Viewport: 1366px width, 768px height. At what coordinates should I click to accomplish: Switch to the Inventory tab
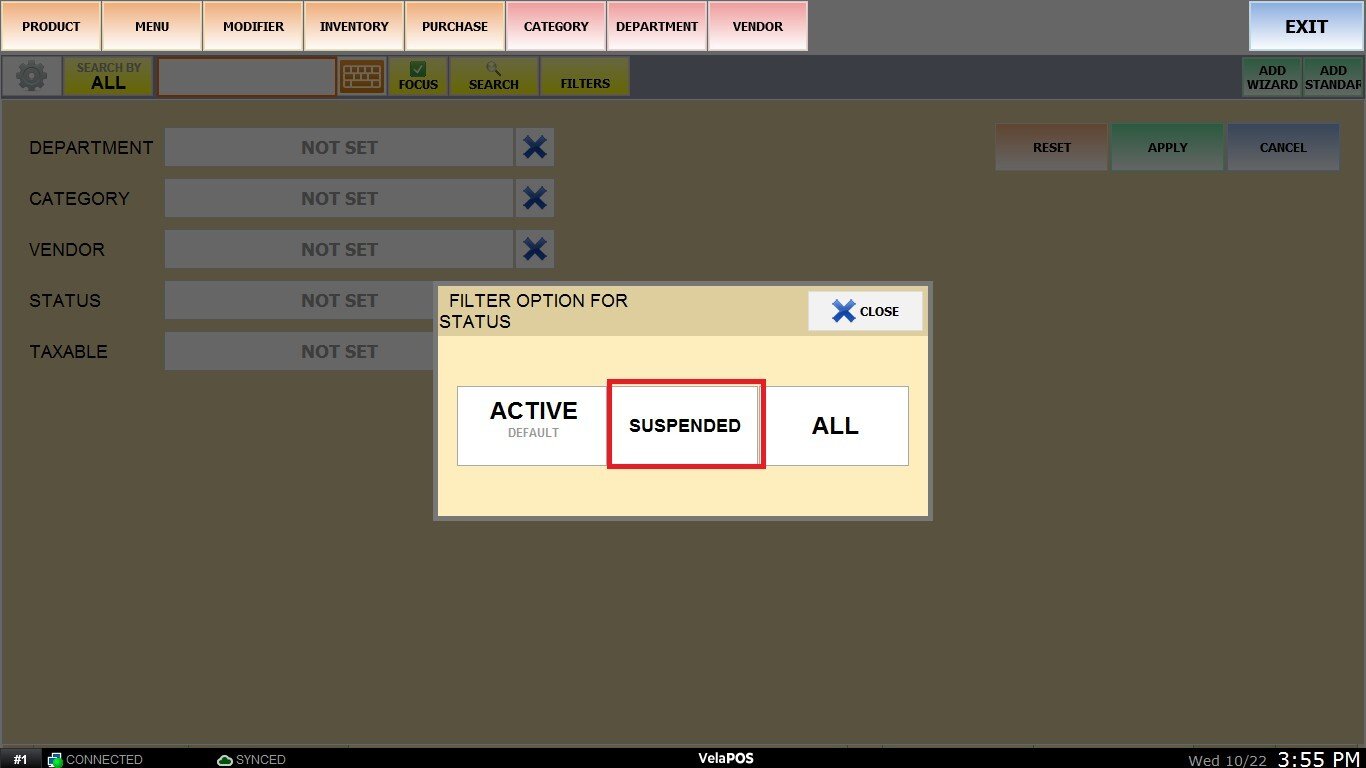pyautogui.click(x=354, y=26)
